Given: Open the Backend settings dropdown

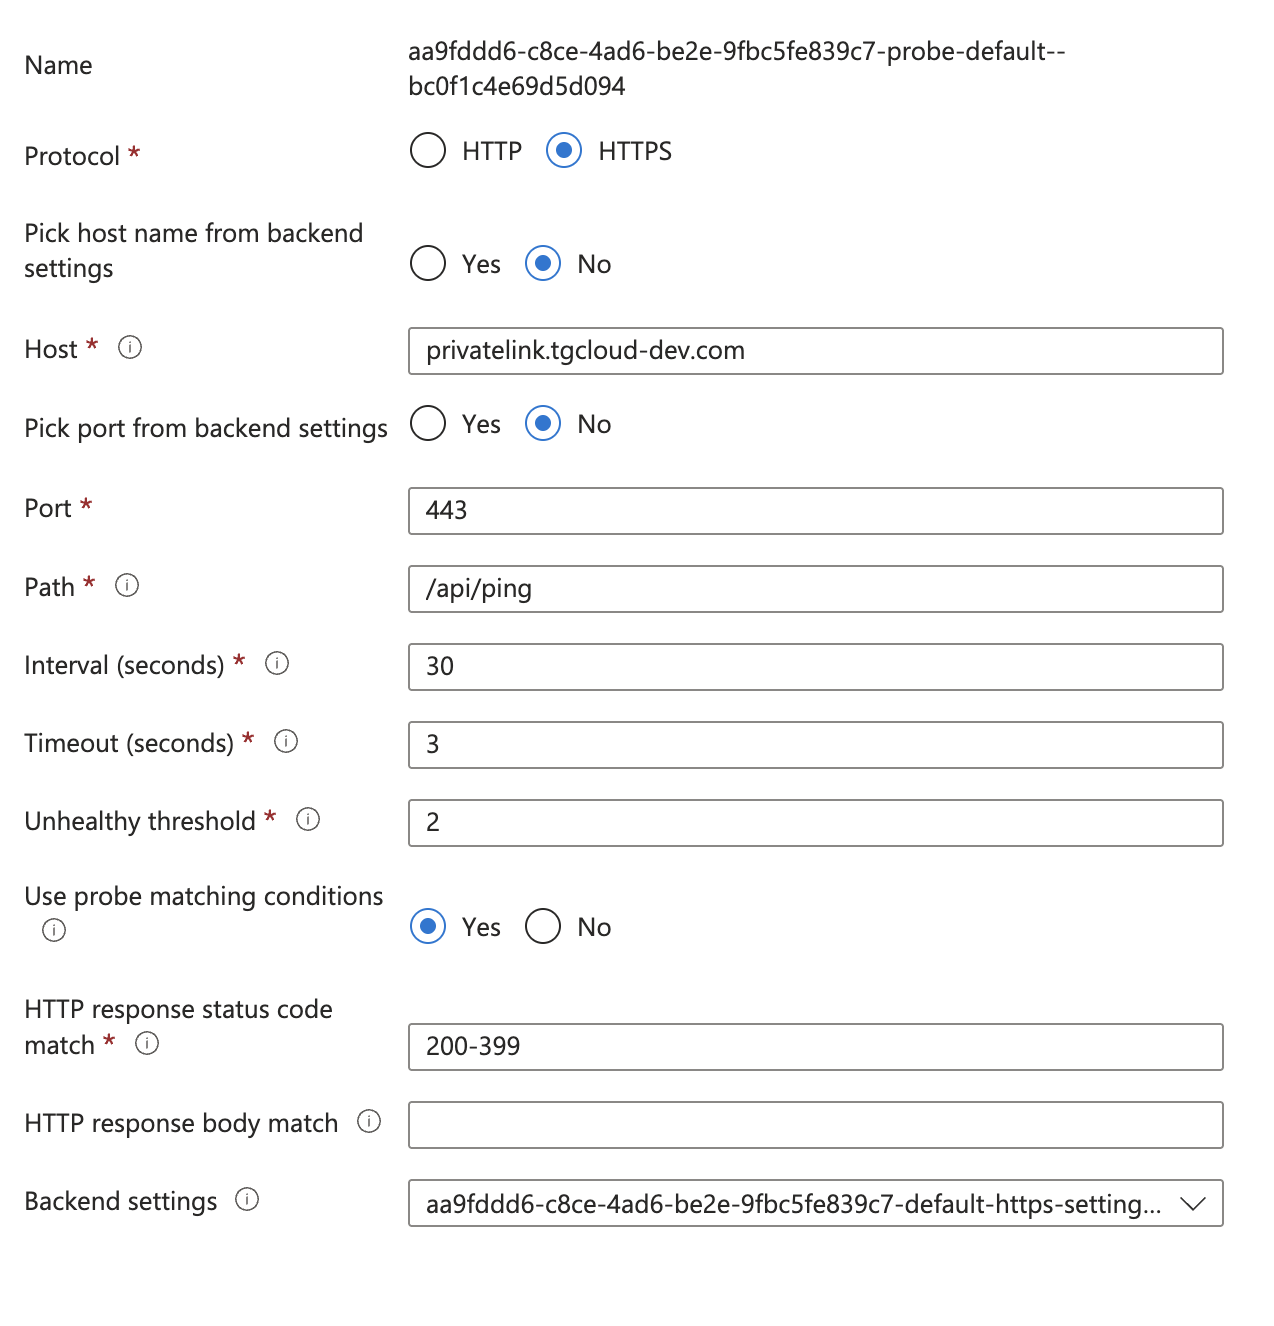Looking at the screenshot, I should [815, 1203].
